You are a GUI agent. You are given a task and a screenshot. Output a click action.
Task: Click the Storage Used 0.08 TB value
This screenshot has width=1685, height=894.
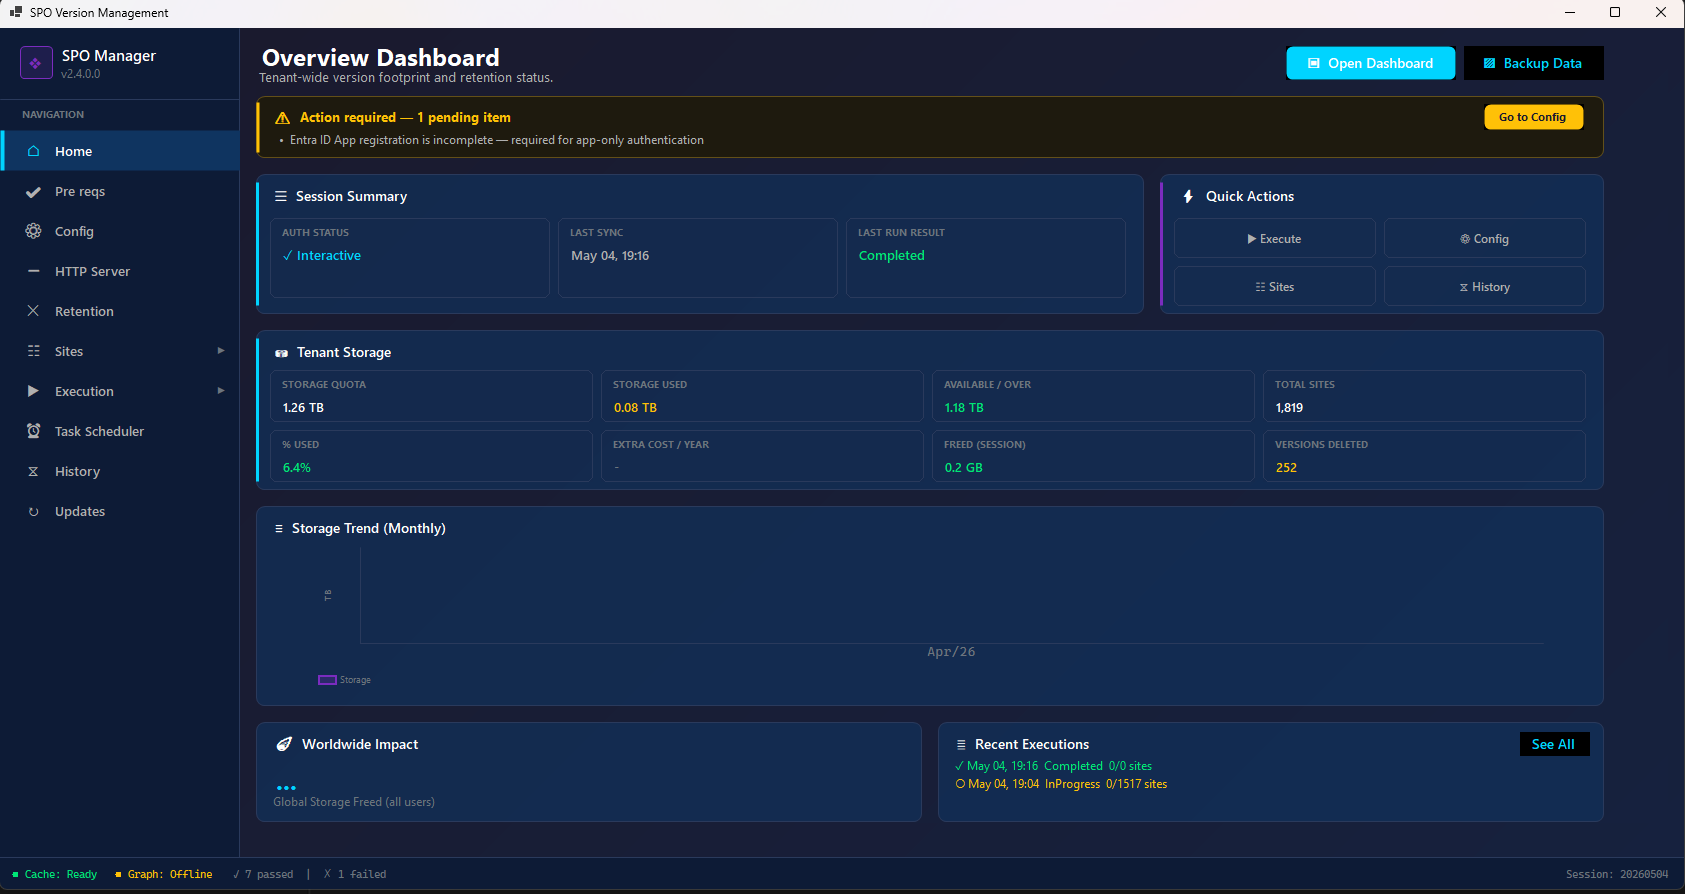pos(635,408)
